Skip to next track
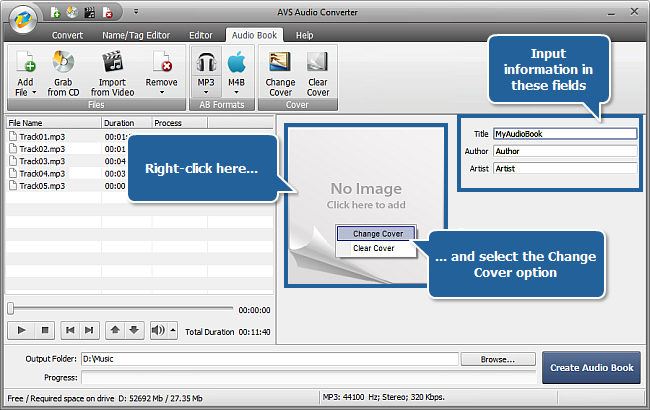Image resolution: width=650 pixels, height=410 pixels. (x=89, y=330)
